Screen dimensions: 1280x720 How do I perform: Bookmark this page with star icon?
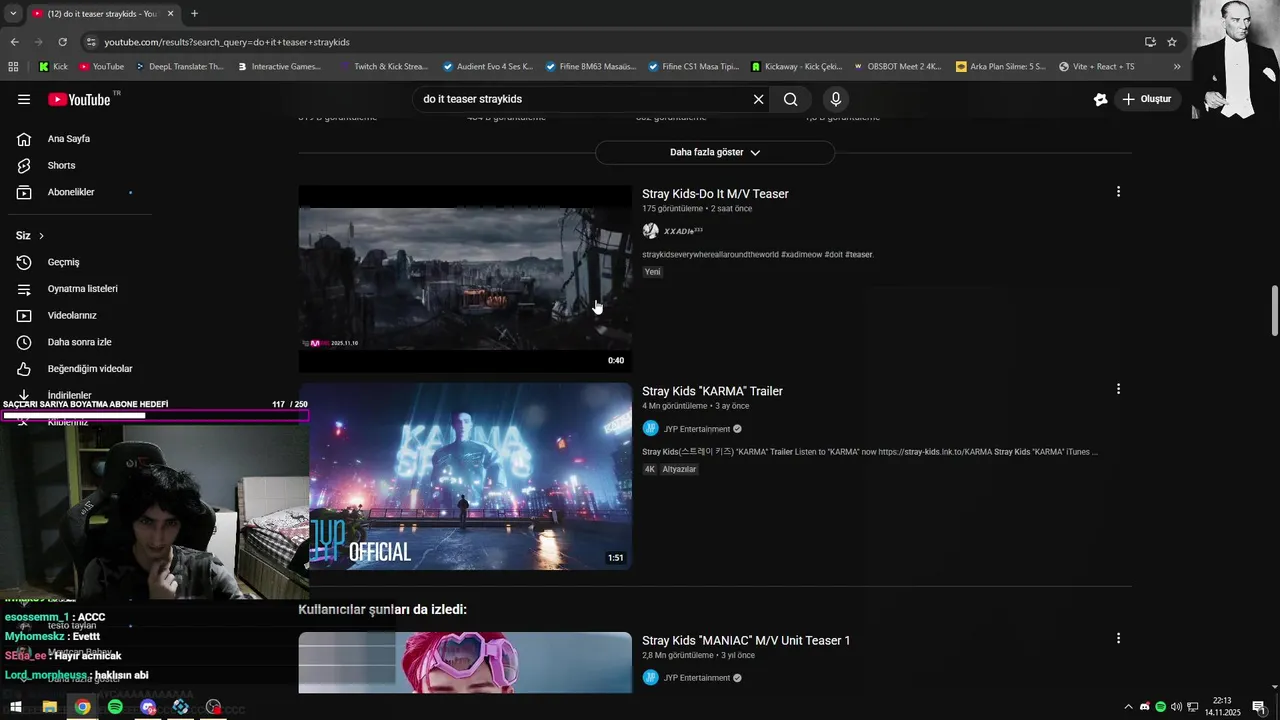click(x=1172, y=42)
